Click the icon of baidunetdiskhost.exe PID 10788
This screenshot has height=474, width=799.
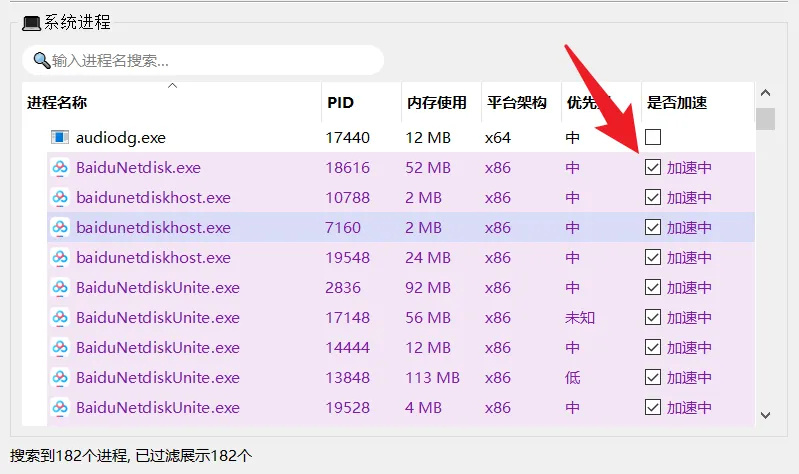point(60,197)
